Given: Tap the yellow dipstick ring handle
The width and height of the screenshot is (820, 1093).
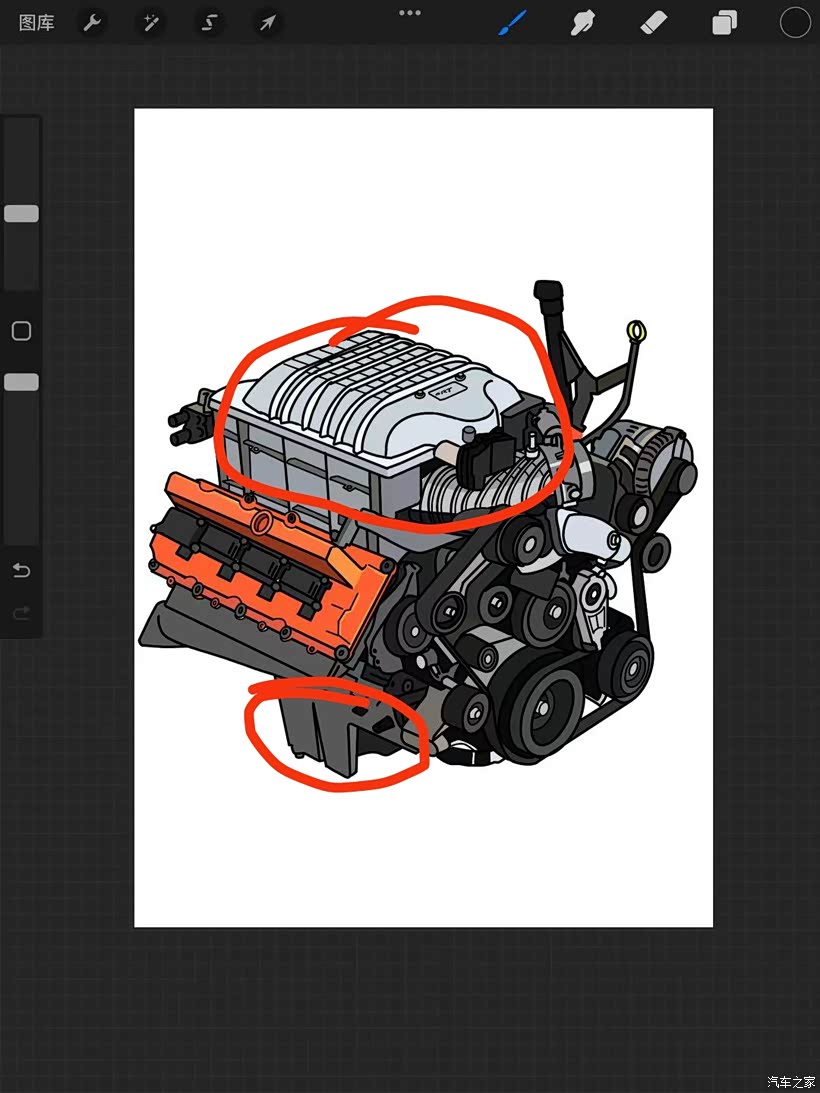Looking at the screenshot, I should click(634, 329).
